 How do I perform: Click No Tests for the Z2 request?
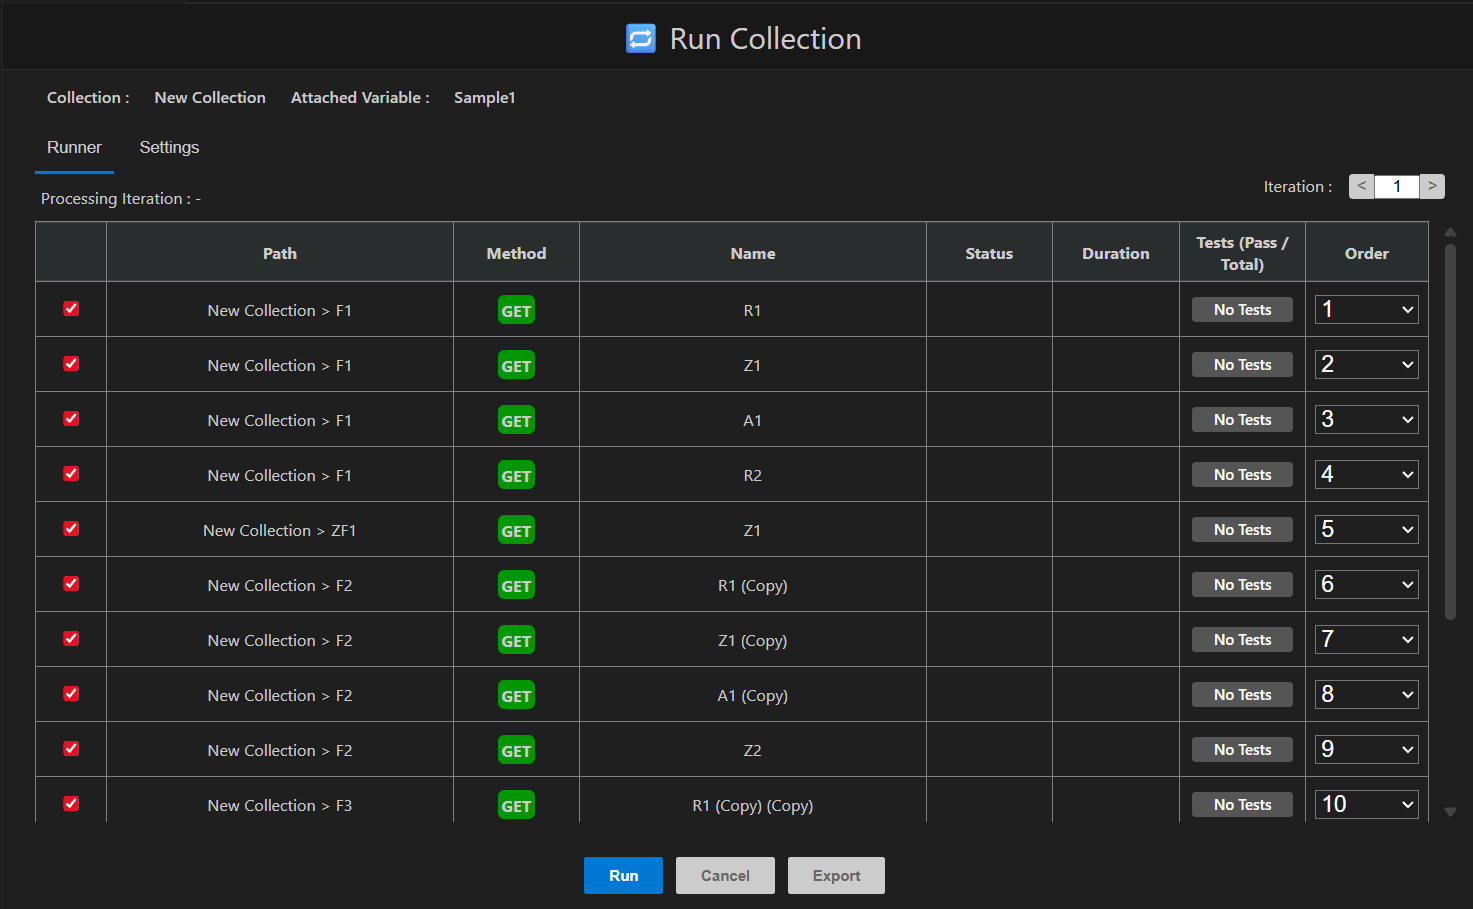(1242, 750)
